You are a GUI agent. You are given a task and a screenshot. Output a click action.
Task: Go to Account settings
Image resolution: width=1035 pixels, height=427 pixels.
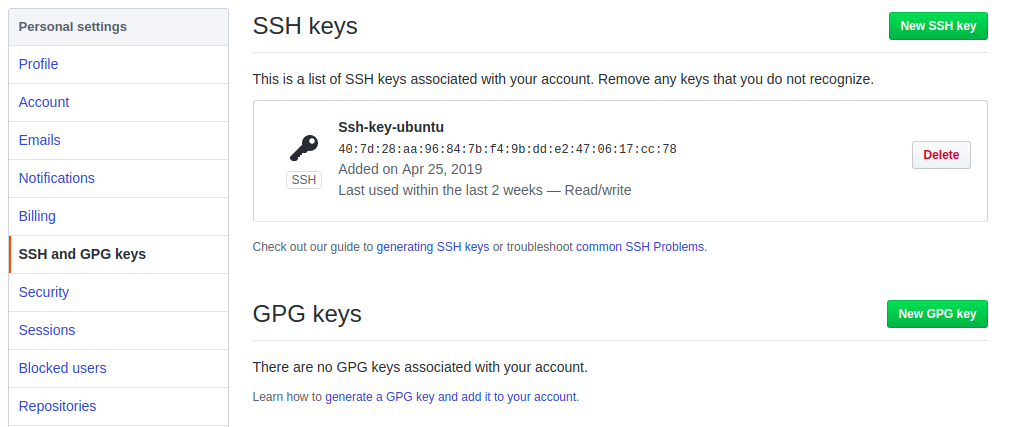tap(44, 102)
